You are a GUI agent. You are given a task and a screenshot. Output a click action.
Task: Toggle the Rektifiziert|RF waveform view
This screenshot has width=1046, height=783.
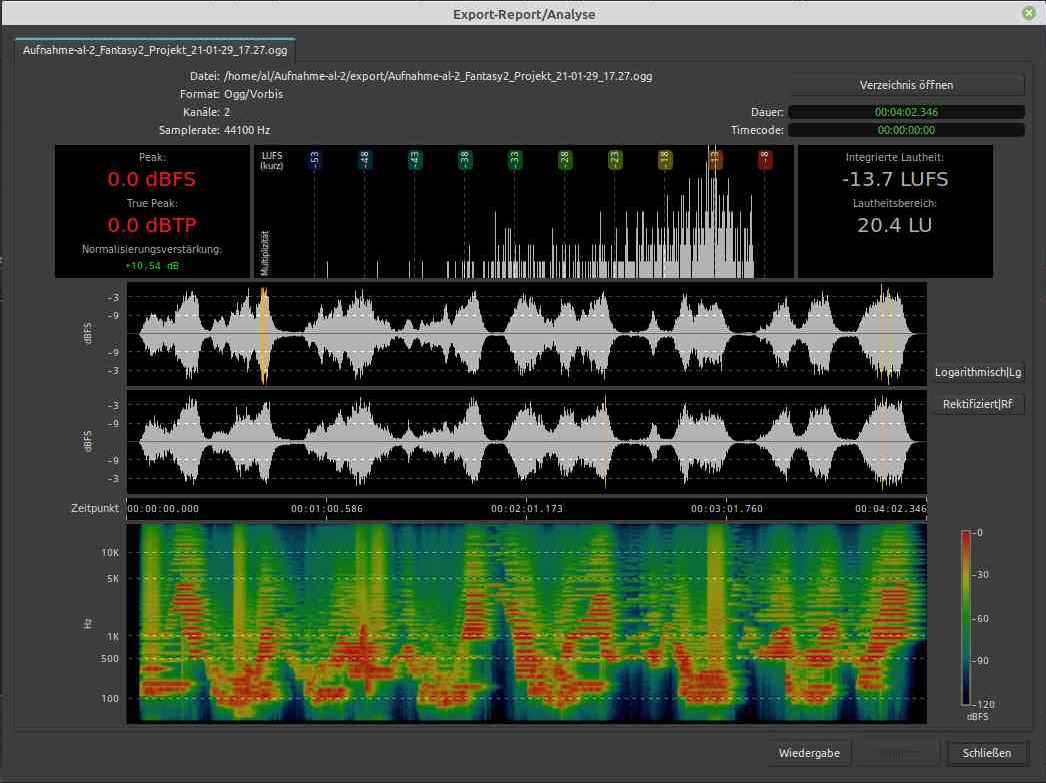(x=977, y=404)
